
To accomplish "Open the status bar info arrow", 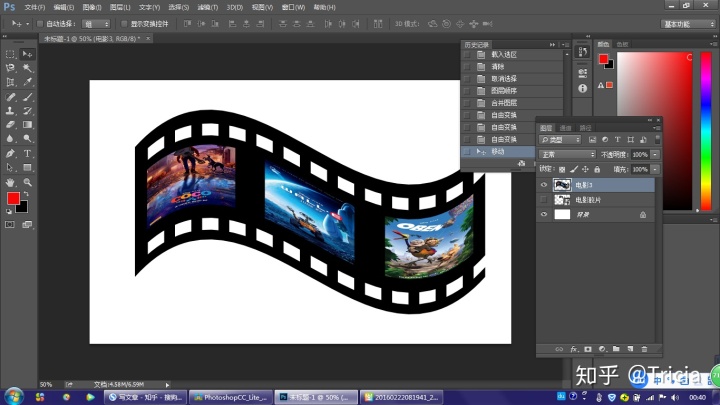I will point(167,385).
